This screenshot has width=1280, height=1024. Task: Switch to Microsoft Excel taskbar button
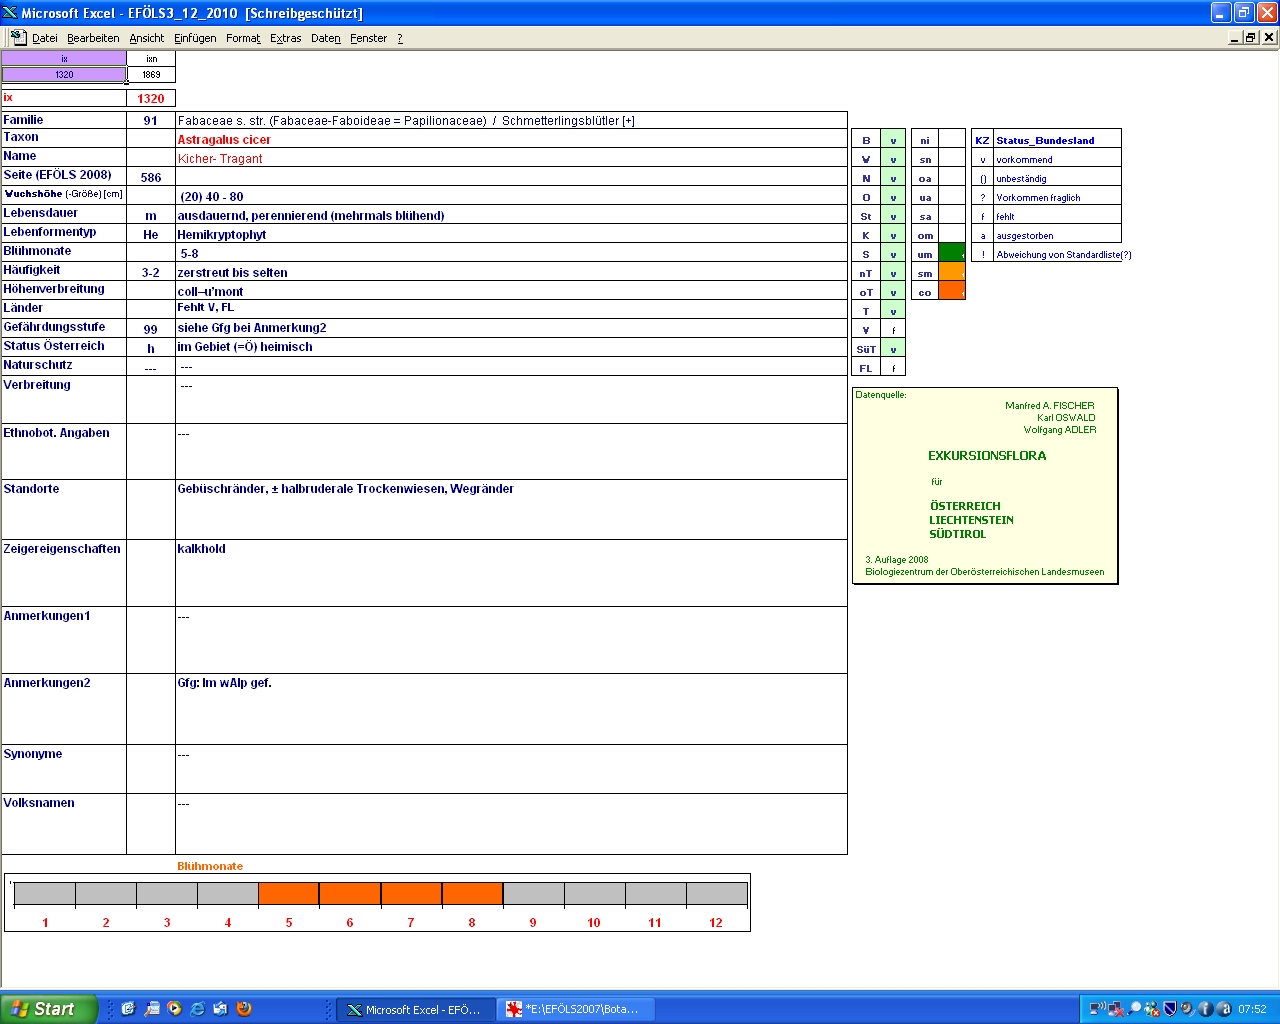click(414, 1009)
